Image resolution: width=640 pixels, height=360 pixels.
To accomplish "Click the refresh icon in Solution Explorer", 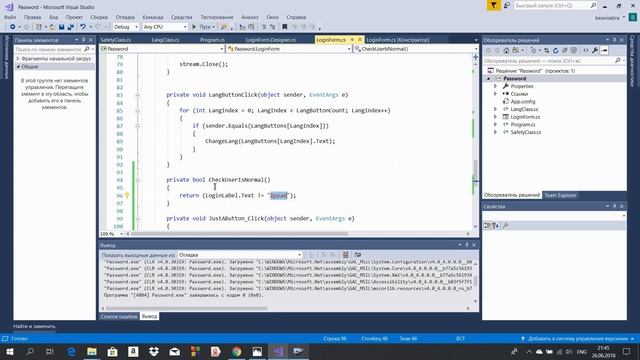I will click(x=556, y=51).
